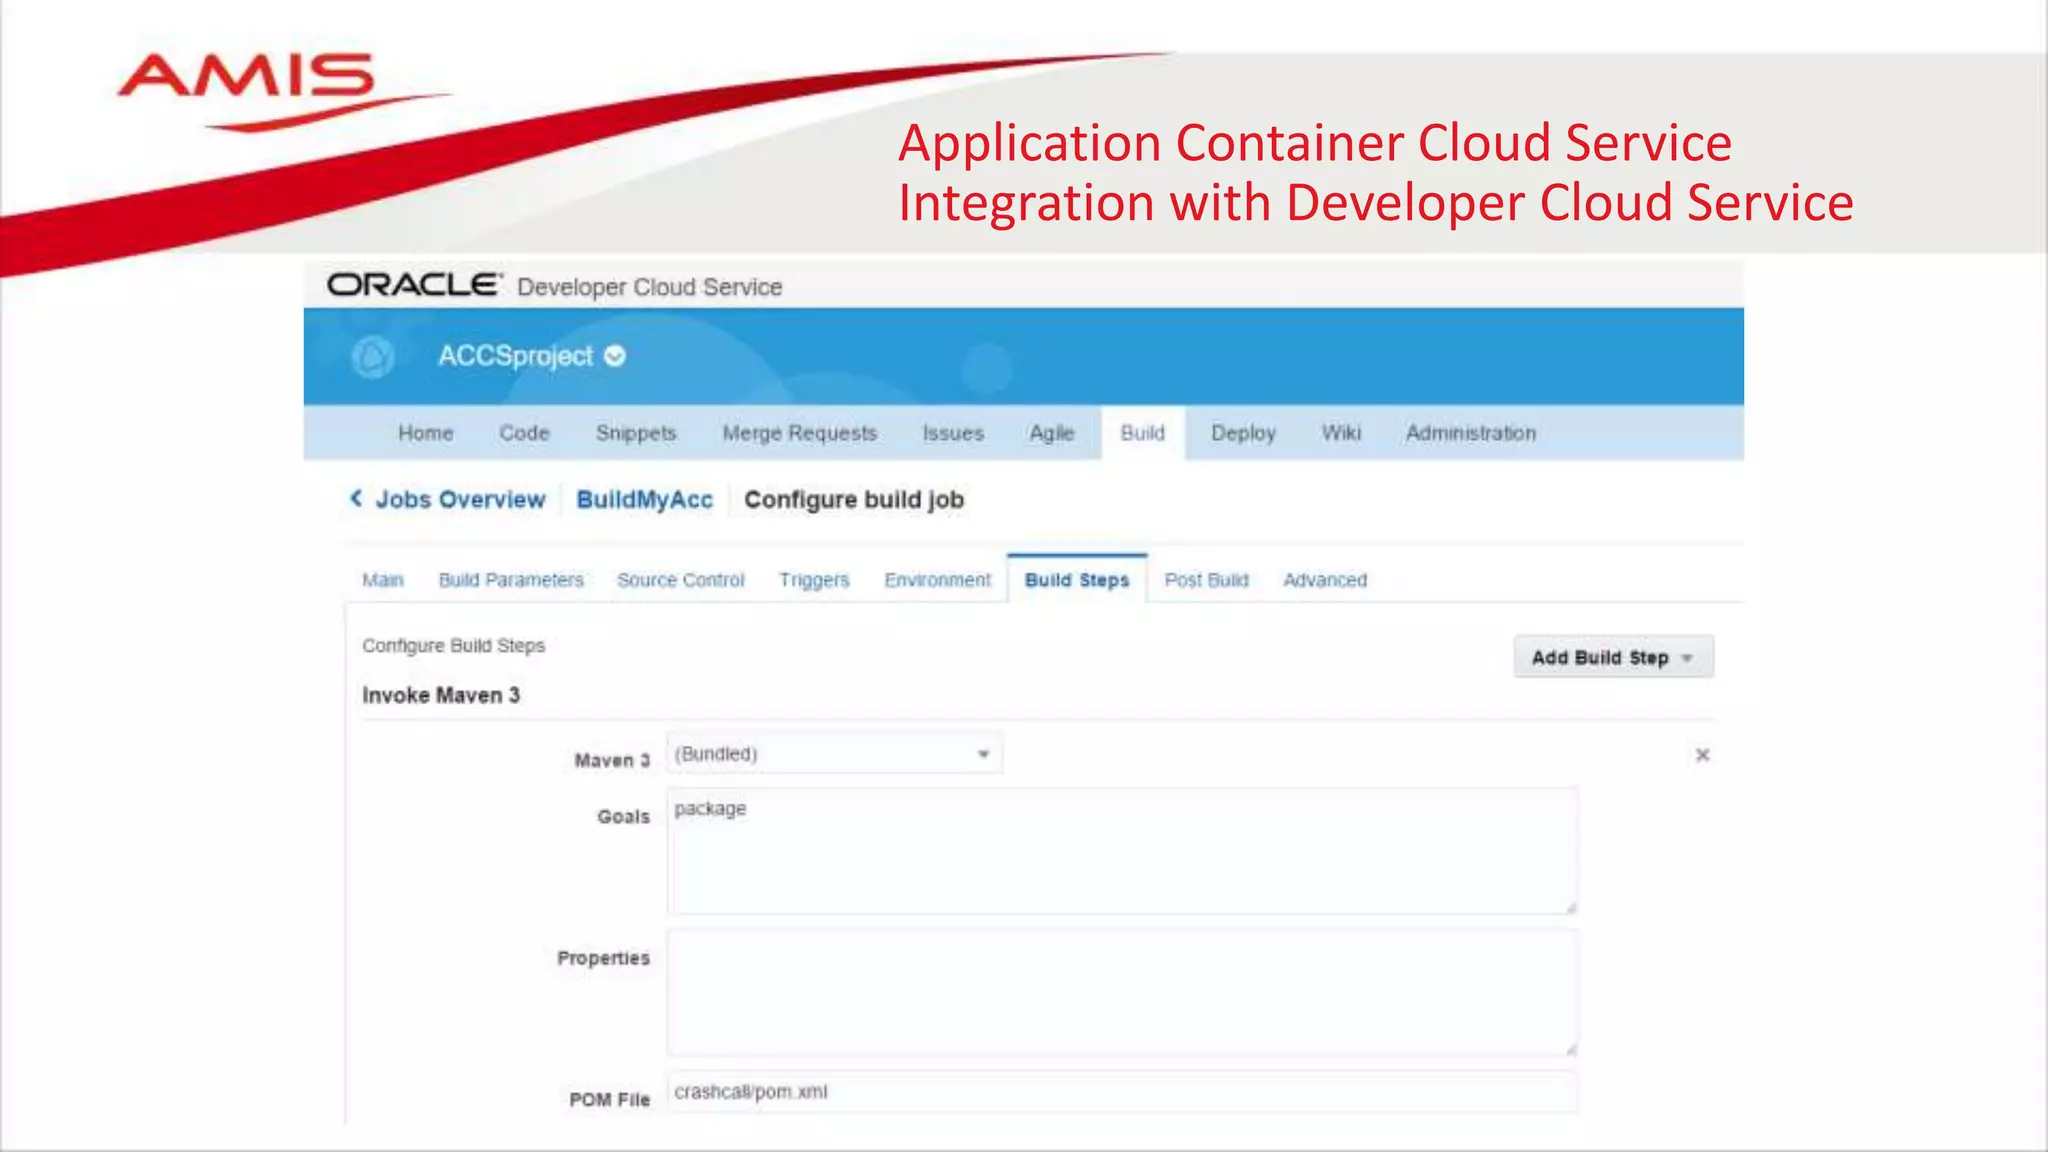The width and height of the screenshot is (2048, 1152).
Task: Click the Developer Cloud Service header text
Action: click(650, 287)
